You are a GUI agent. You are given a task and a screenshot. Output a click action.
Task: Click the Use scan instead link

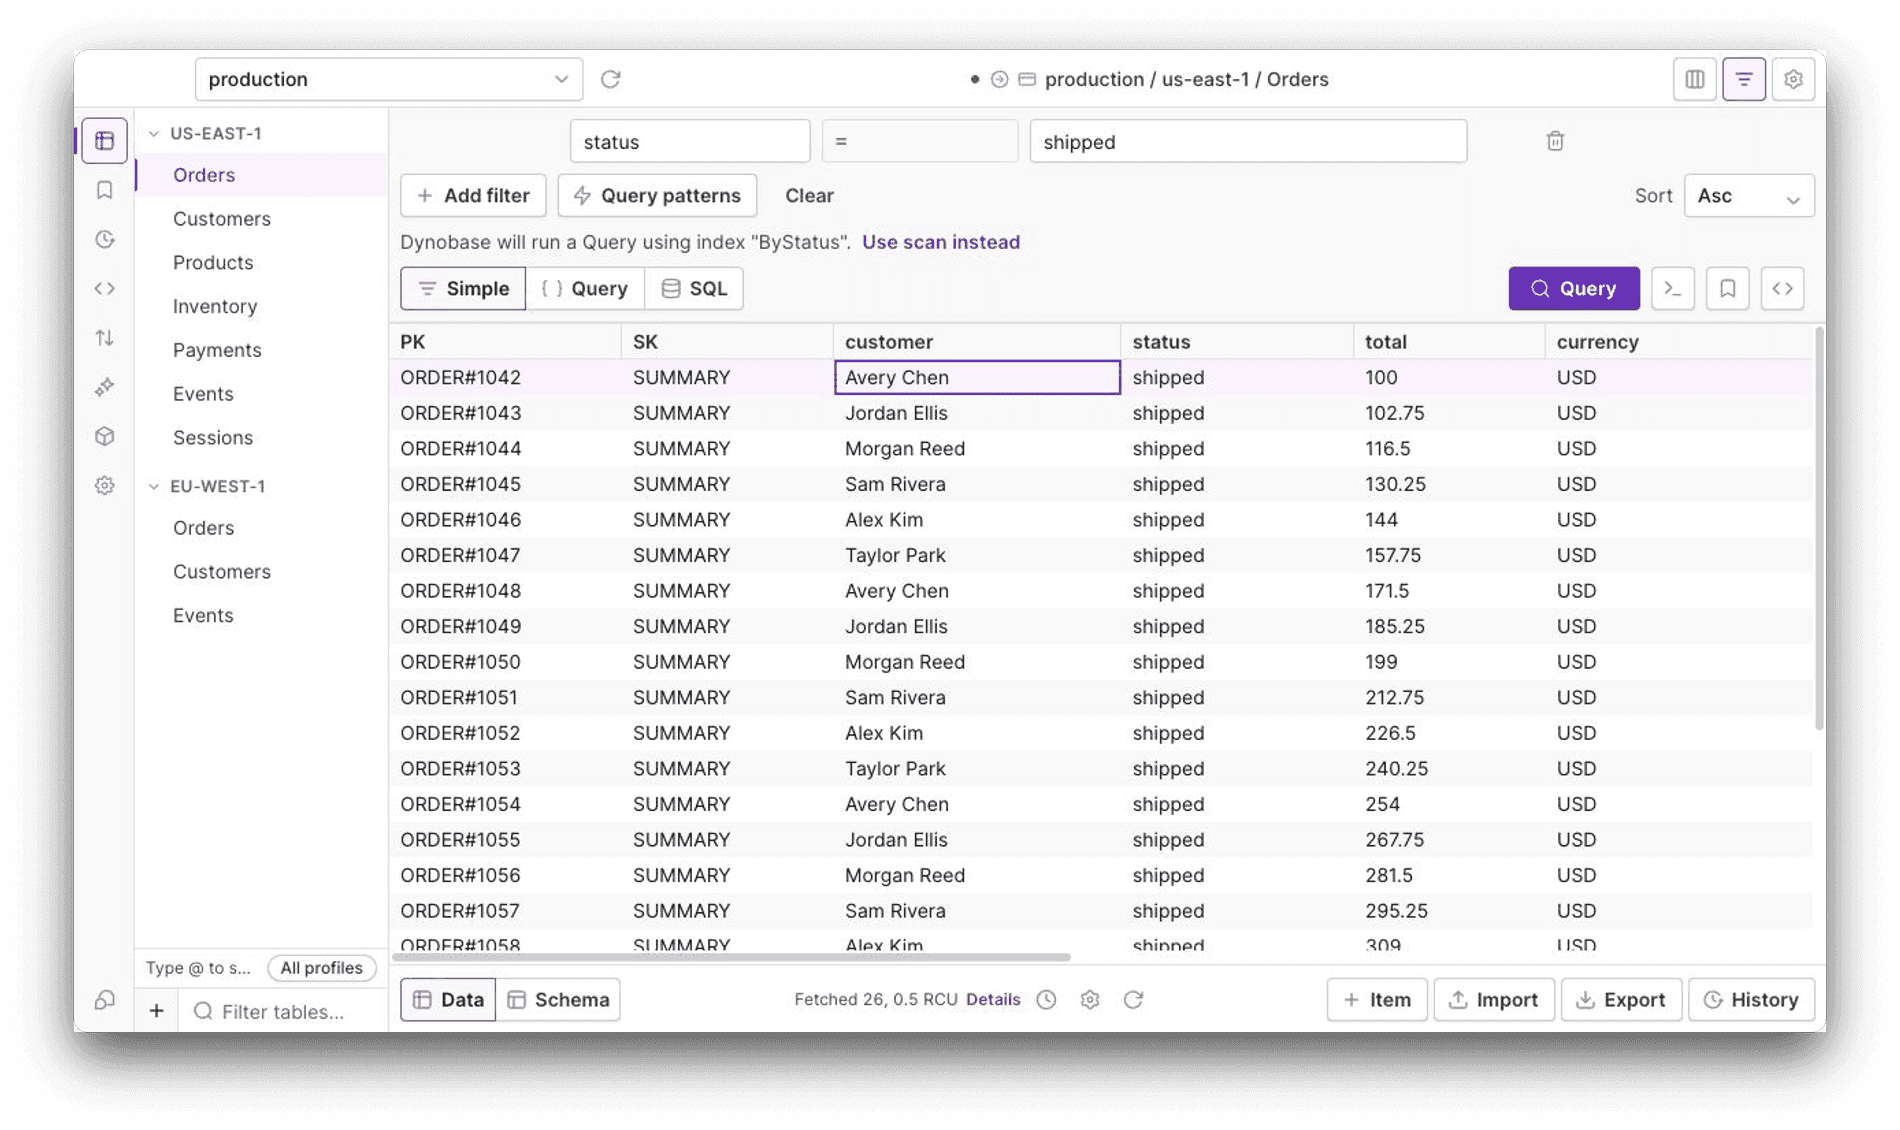941,242
